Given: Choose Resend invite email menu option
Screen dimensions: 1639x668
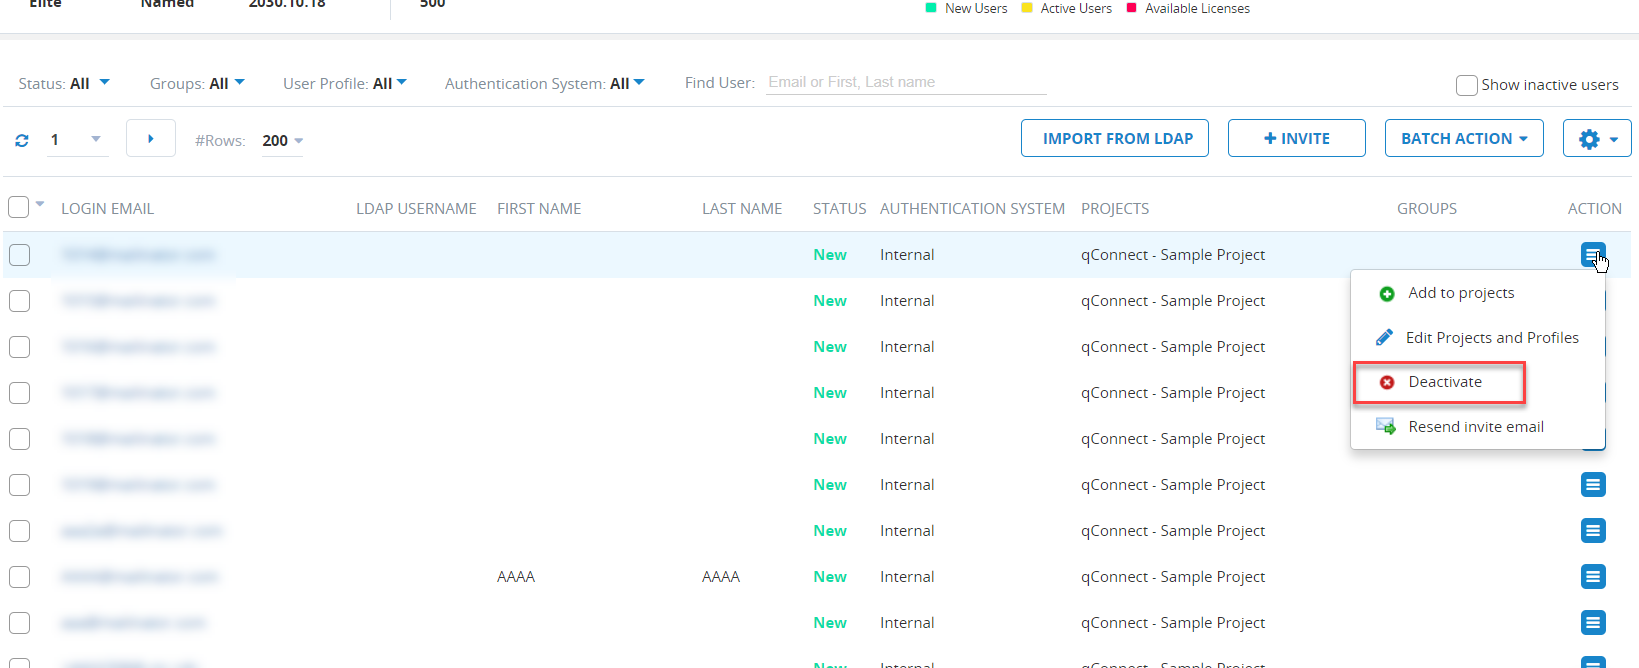Looking at the screenshot, I should (1475, 427).
